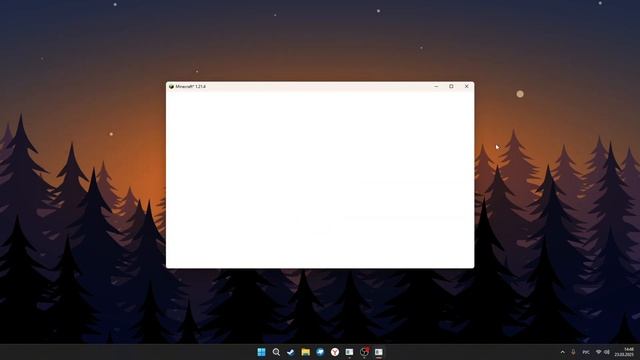Click the microphone tray icon
The image size is (640, 360).
click(x=573, y=352)
